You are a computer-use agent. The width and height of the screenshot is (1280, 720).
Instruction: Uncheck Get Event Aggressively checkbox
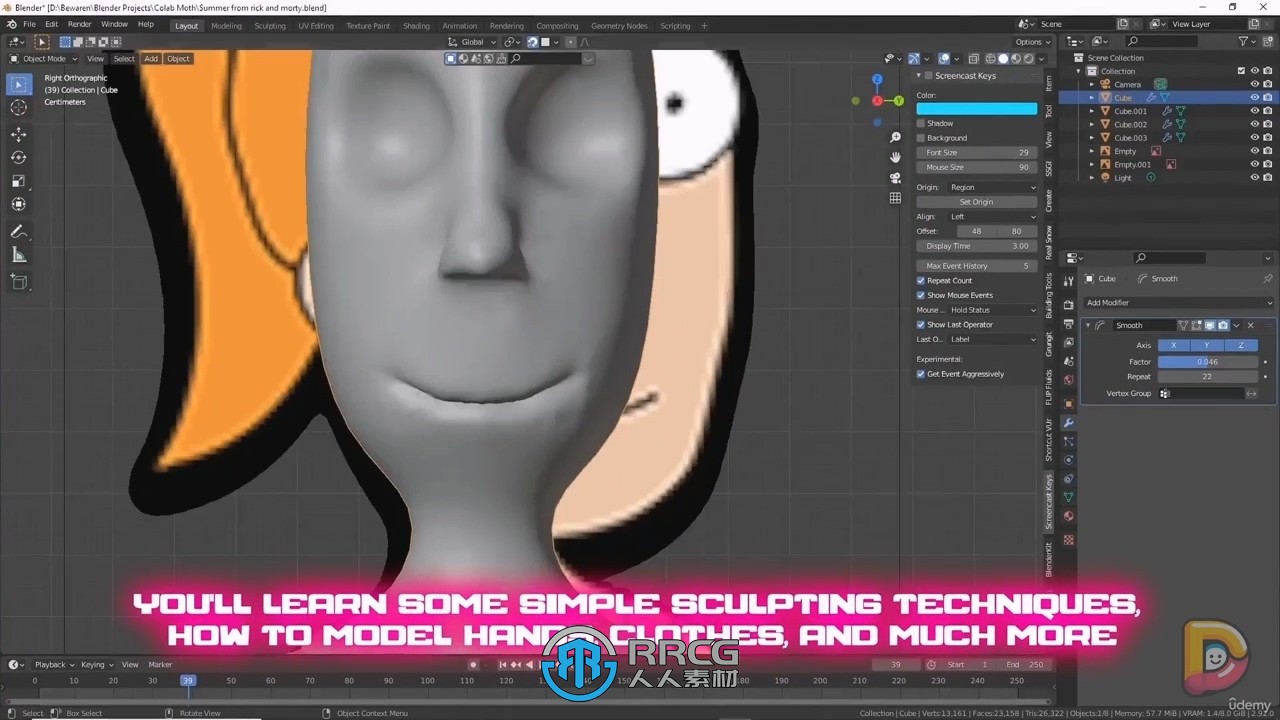[921, 374]
